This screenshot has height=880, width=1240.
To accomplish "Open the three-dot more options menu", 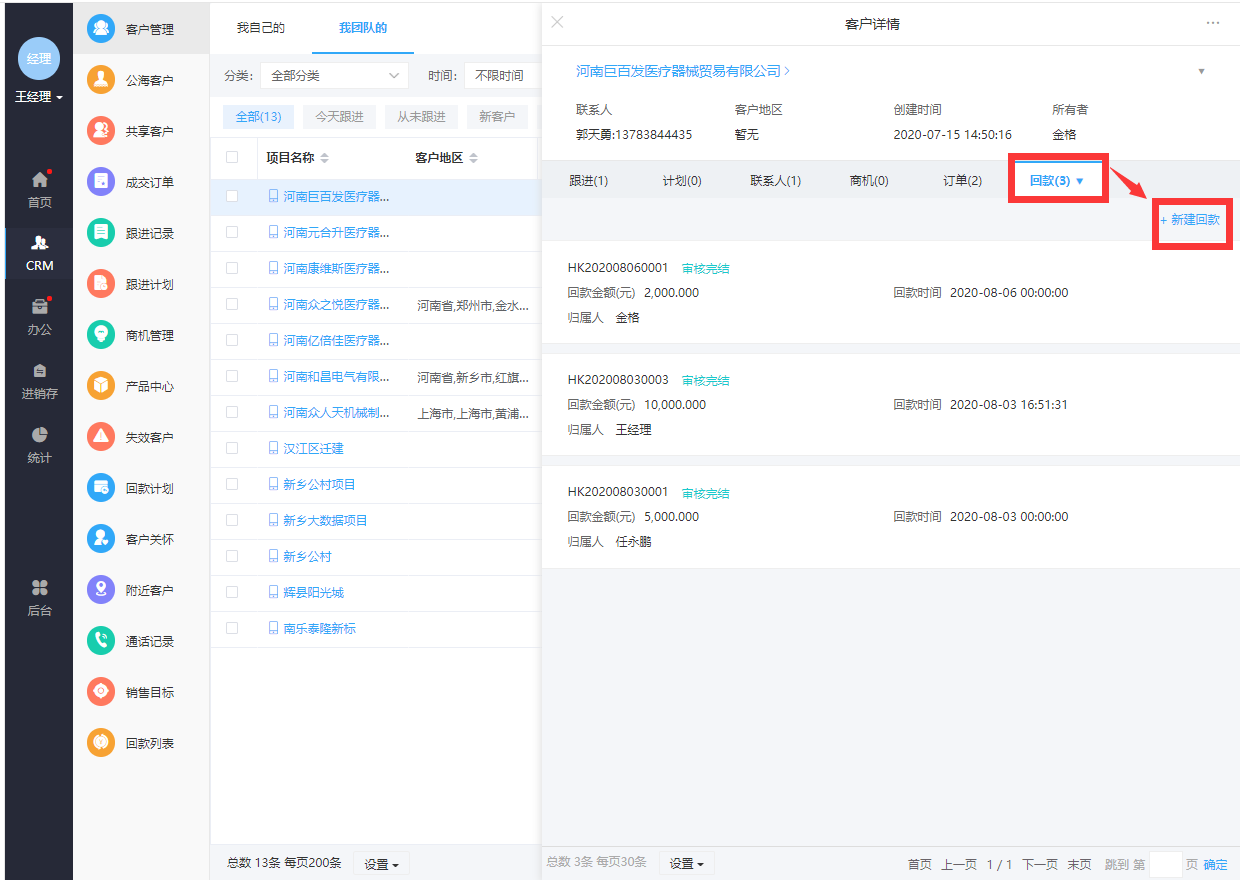I will click(1213, 23).
